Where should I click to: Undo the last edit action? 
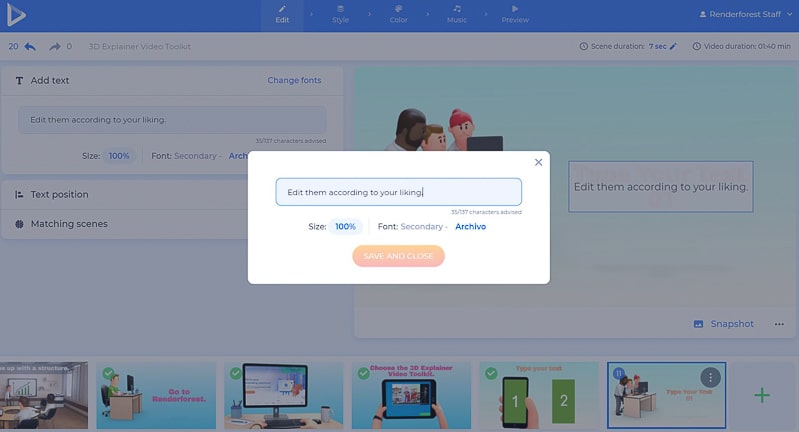30,47
